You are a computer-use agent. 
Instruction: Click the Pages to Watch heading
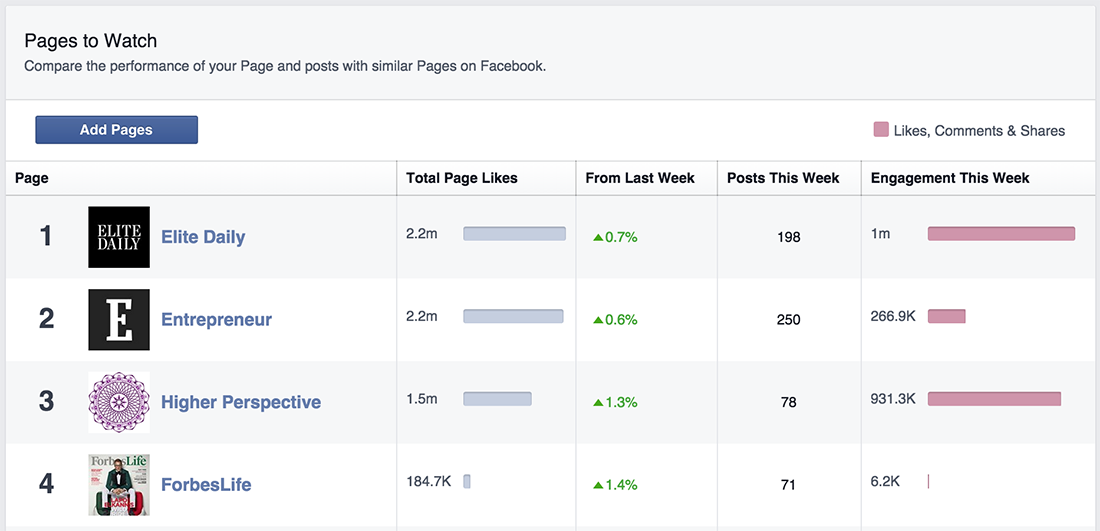click(x=90, y=41)
